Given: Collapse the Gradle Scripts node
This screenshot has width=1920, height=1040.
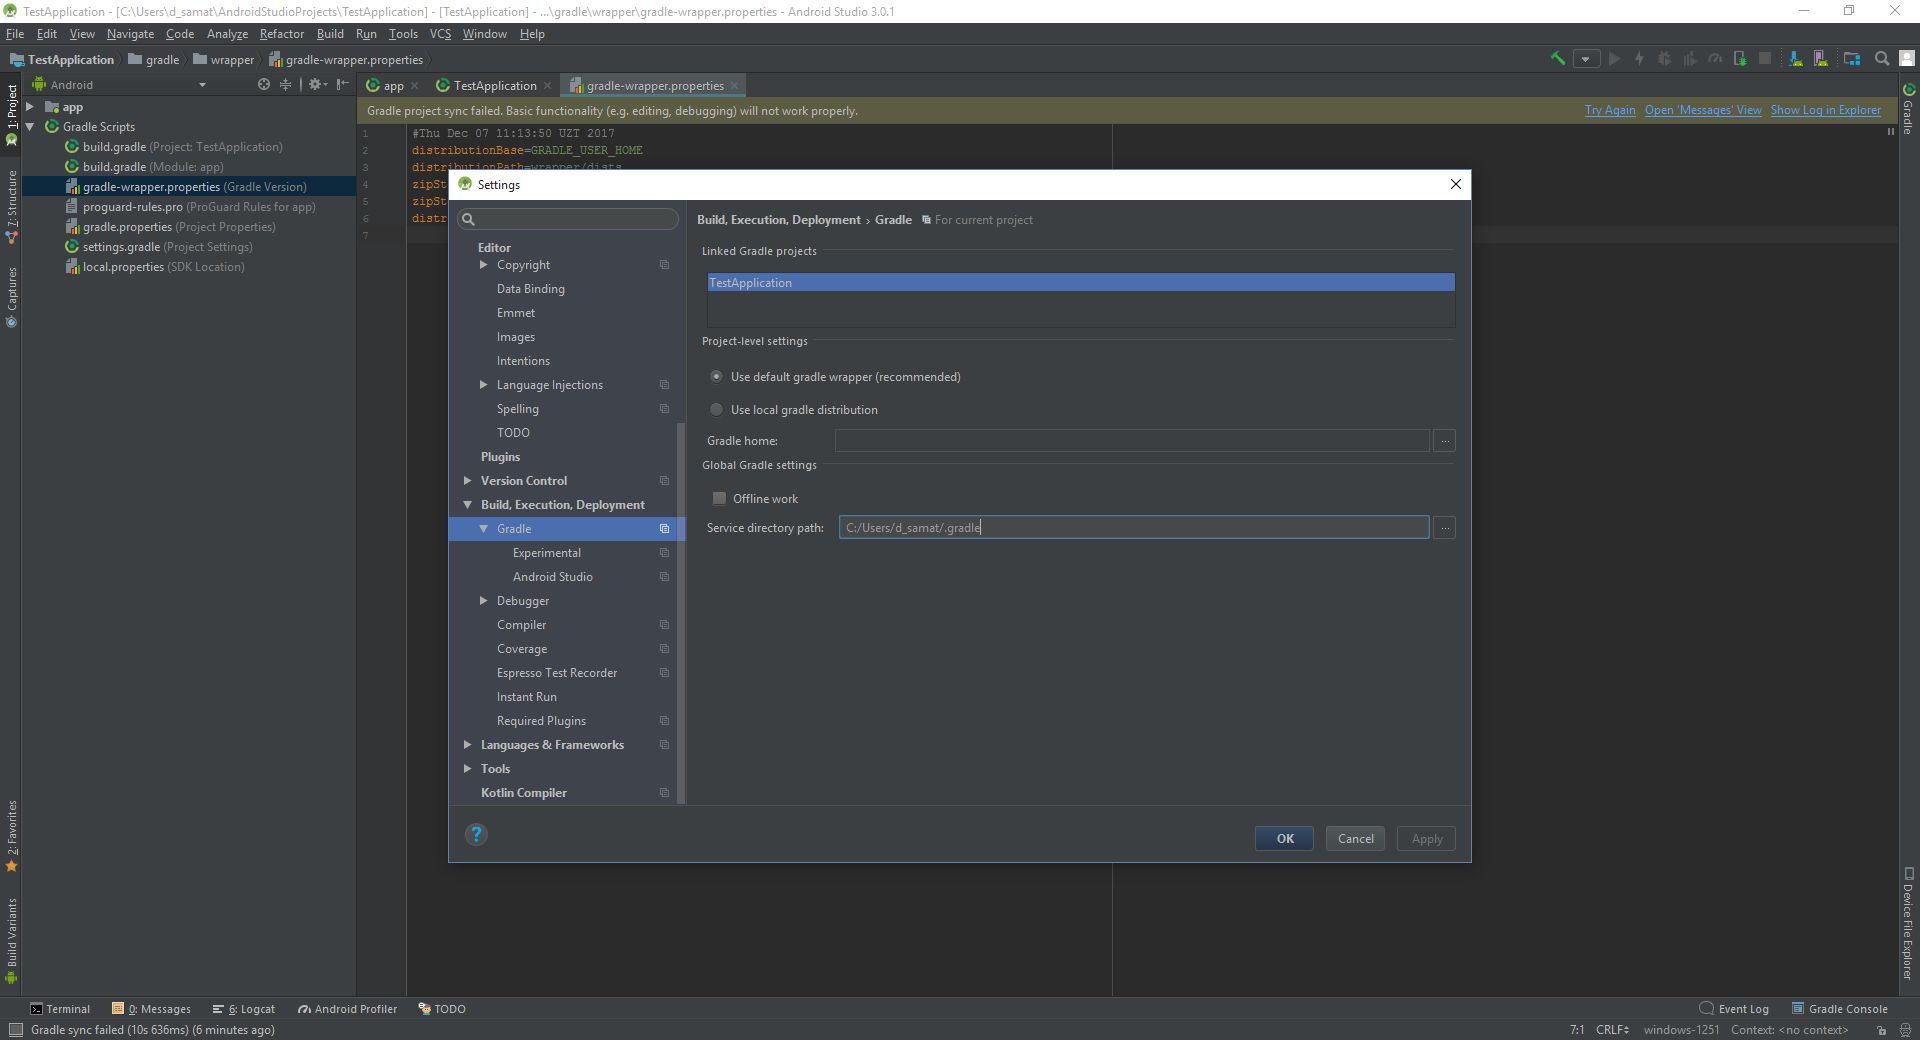Looking at the screenshot, I should point(31,127).
